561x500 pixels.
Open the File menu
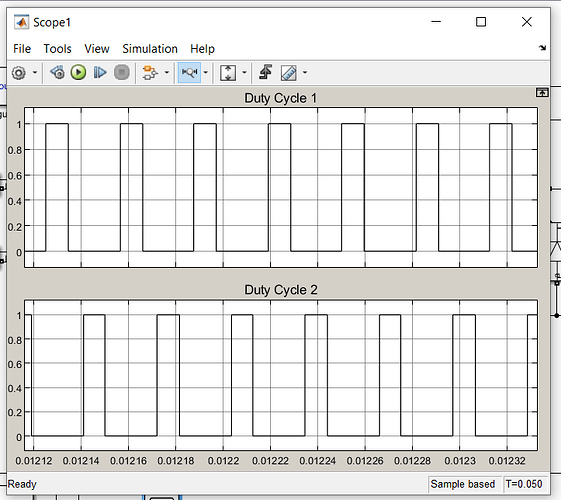pyautogui.click(x=22, y=49)
